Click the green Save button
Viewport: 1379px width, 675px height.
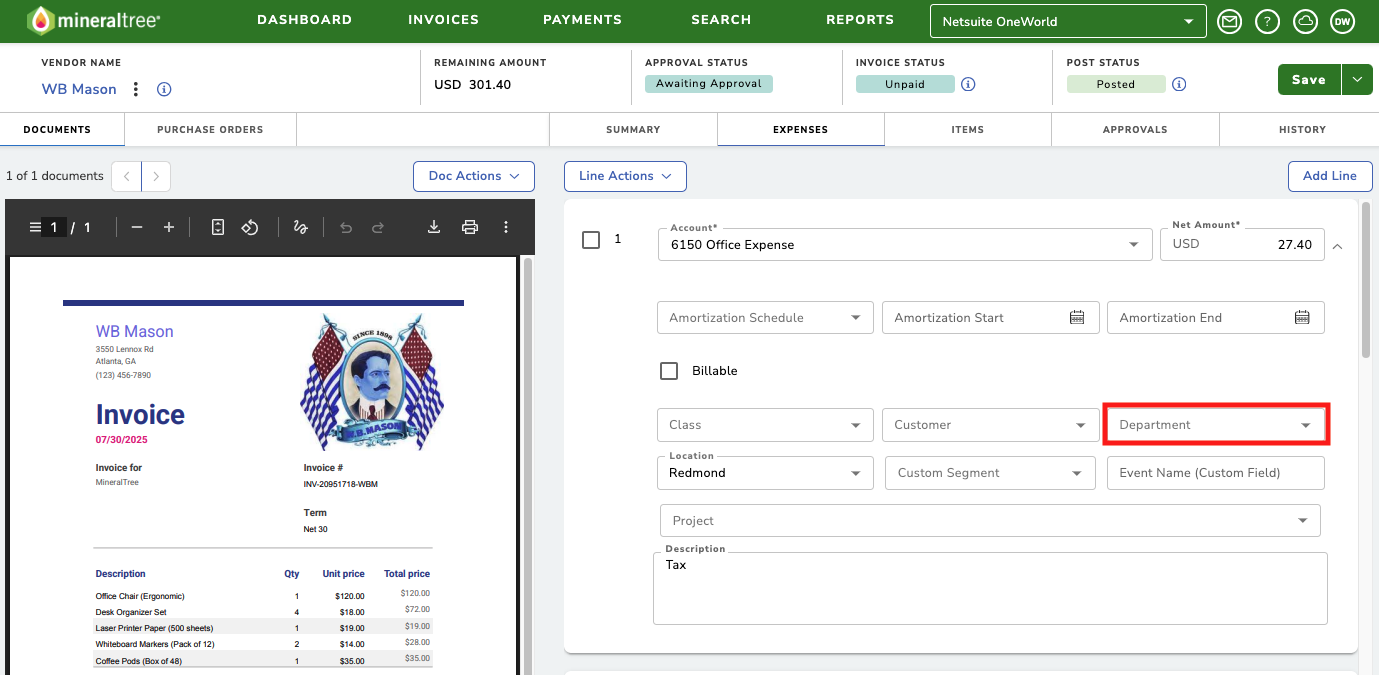1309,80
